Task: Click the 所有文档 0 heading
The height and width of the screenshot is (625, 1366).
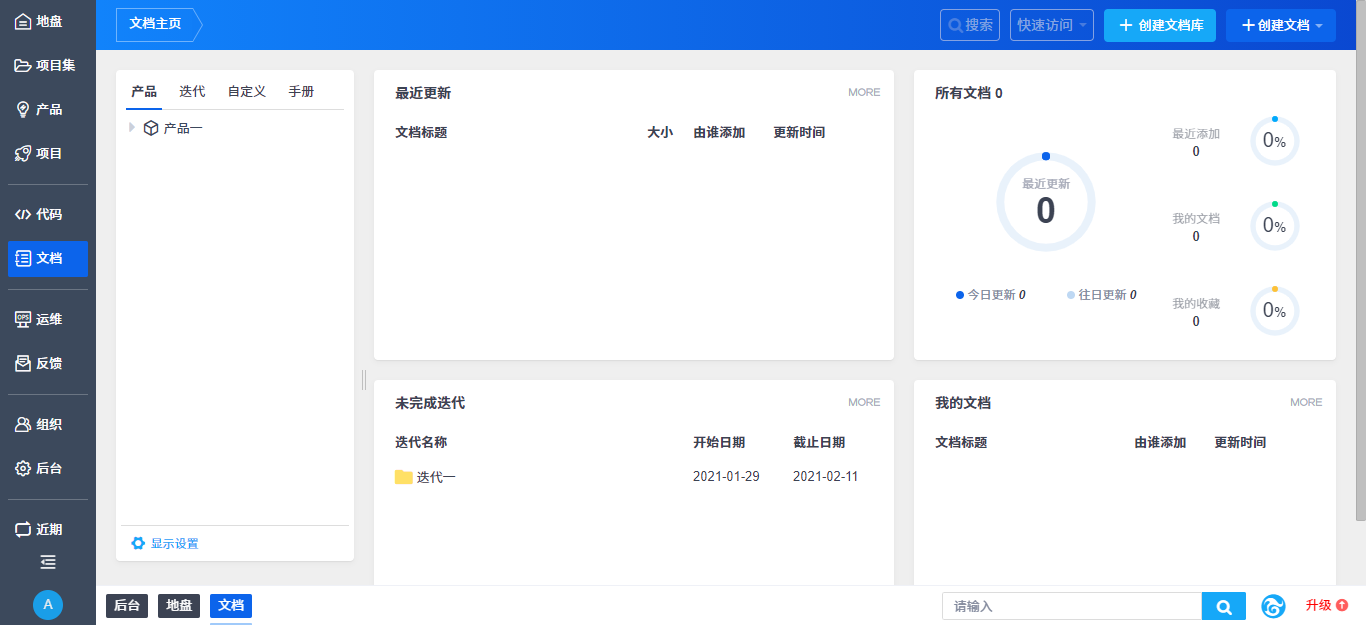Action: click(x=969, y=93)
